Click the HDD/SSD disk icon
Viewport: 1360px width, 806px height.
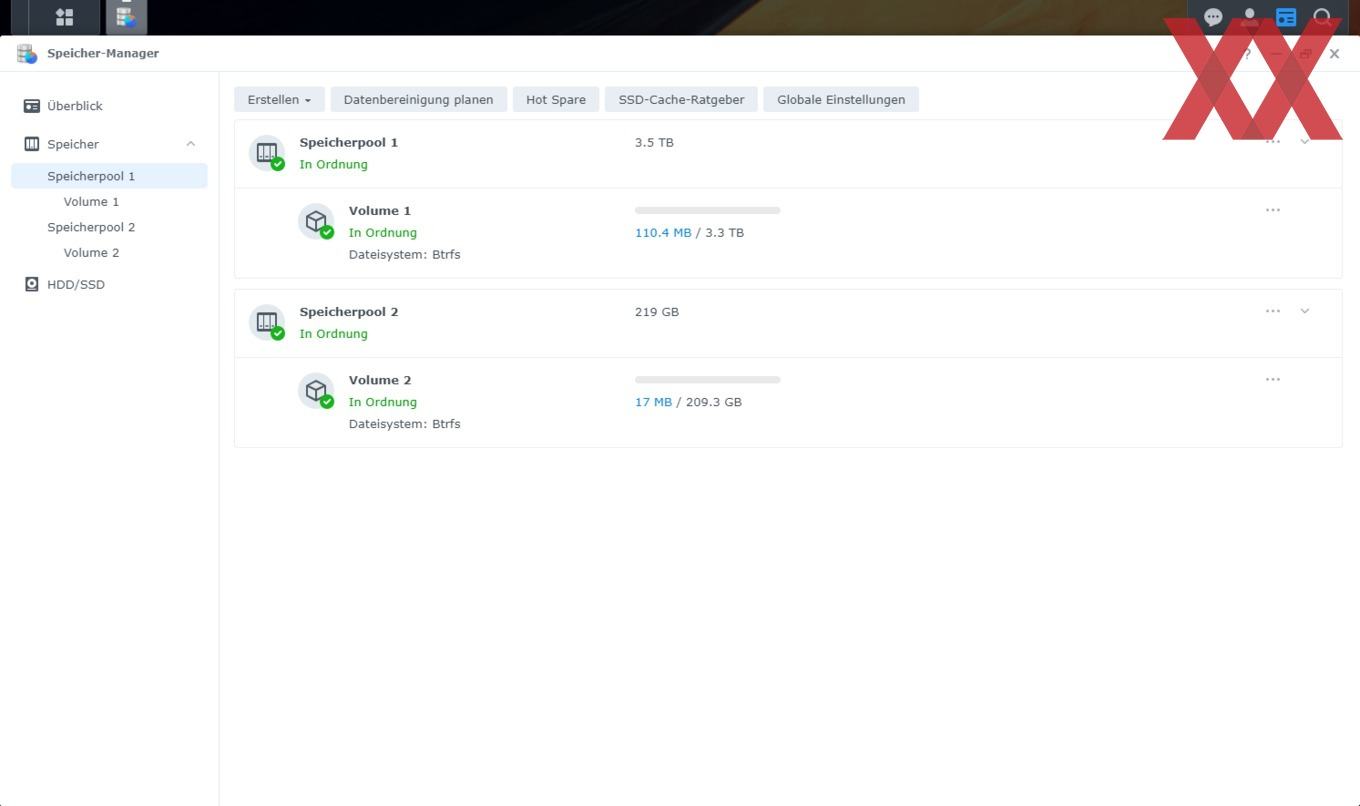click(32, 284)
